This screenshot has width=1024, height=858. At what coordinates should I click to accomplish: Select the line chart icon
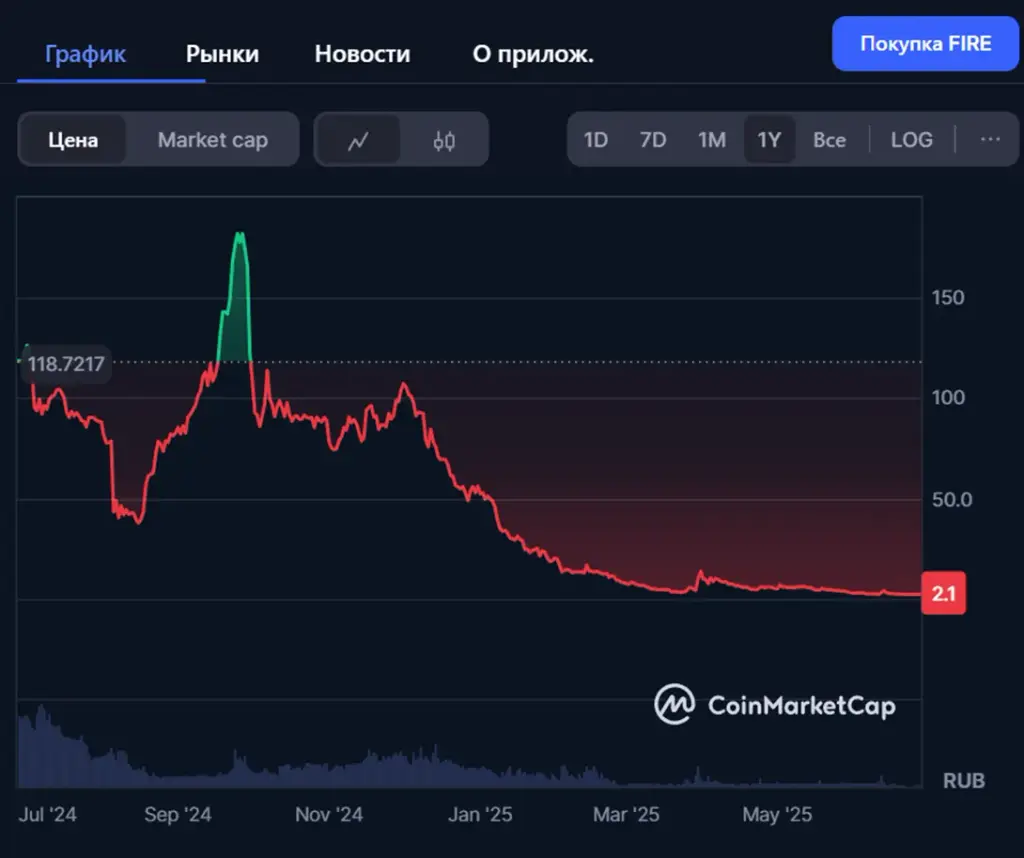(x=358, y=140)
